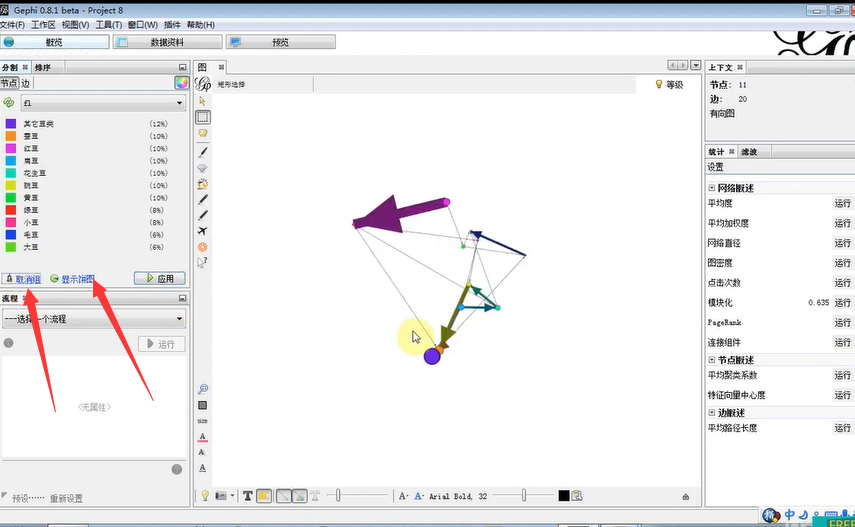Screen dimensions: 855x527
Task: Open the blue A label color mode dropdown
Action: (x=419, y=496)
